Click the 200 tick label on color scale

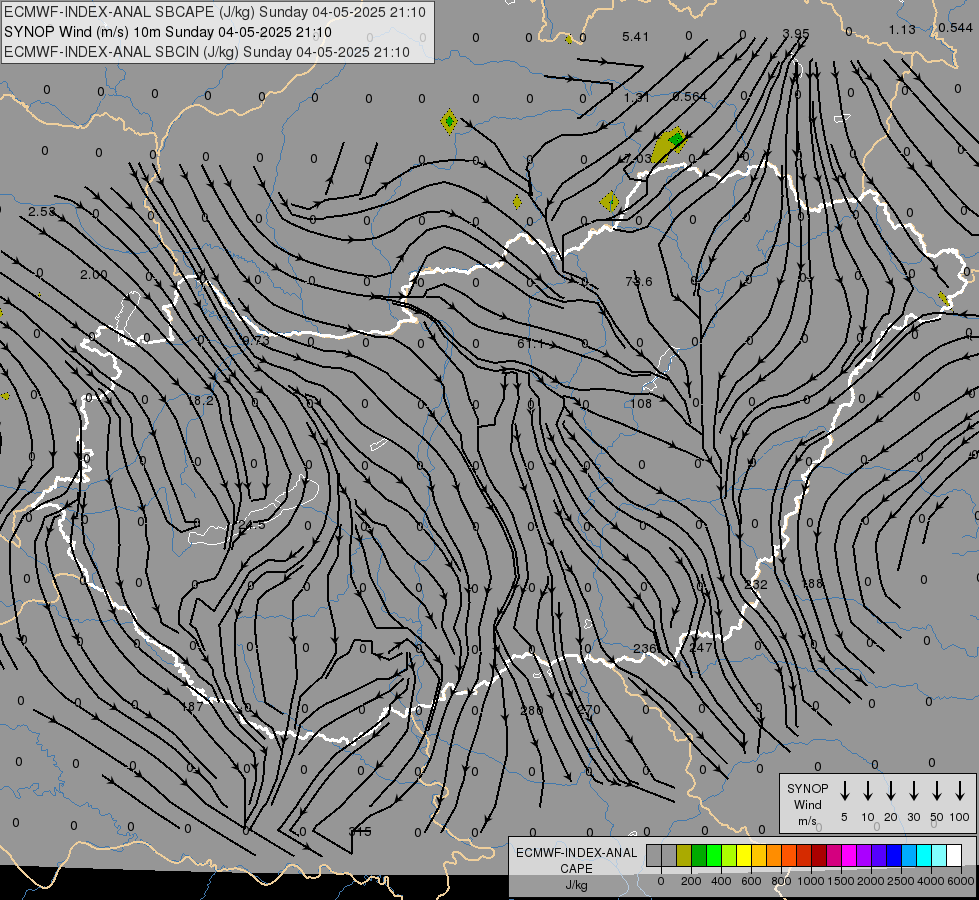point(691,881)
